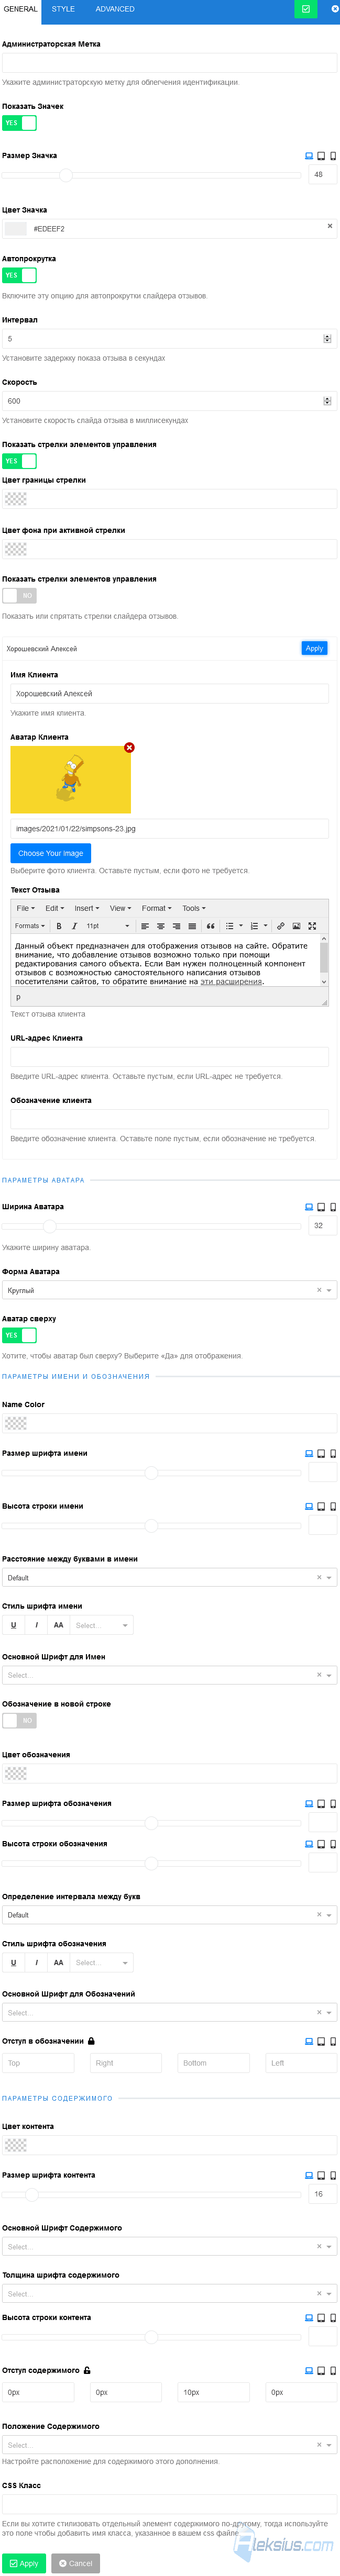Select tablet device icon for Высота строки имени
Viewport: 340px width, 2576px height.
(321, 1506)
